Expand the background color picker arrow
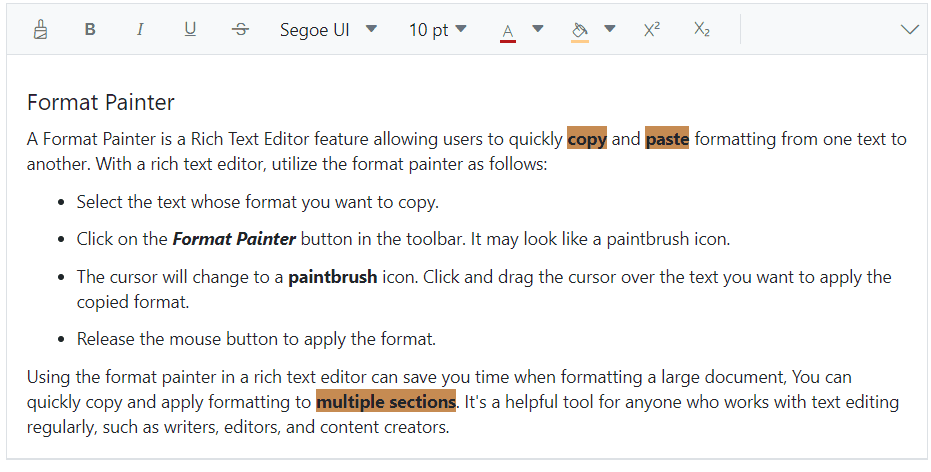The height and width of the screenshot is (472, 931). click(x=610, y=29)
